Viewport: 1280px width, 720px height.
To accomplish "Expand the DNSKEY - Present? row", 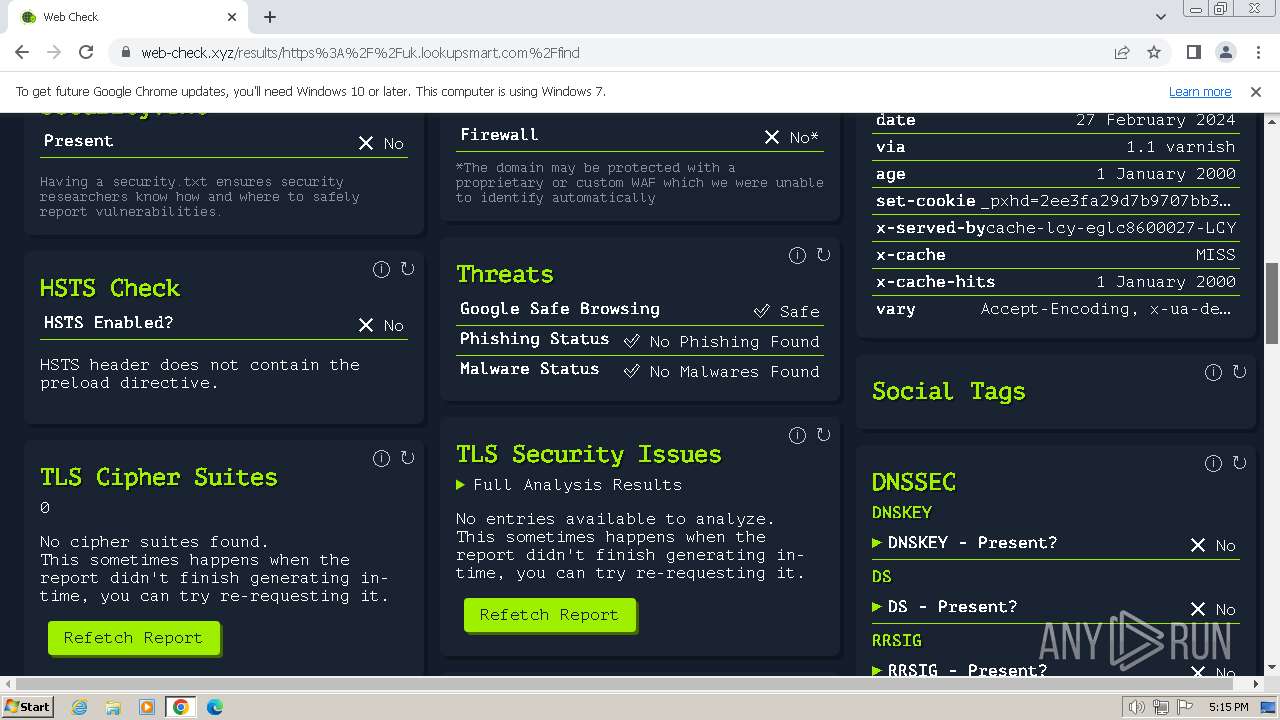I will click(x=965, y=543).
